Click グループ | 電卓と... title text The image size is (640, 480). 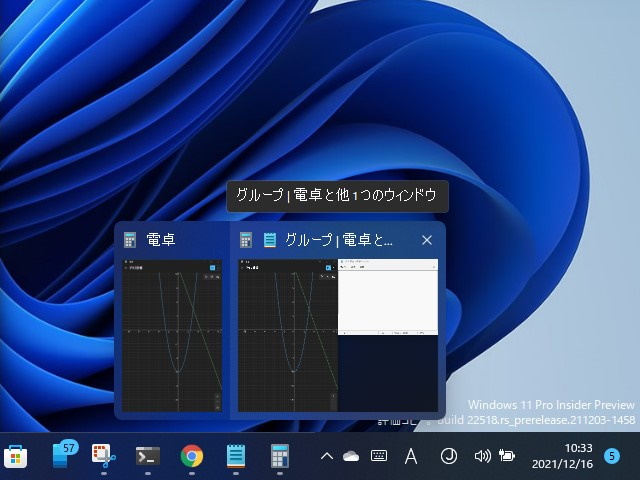pos(339,240)
